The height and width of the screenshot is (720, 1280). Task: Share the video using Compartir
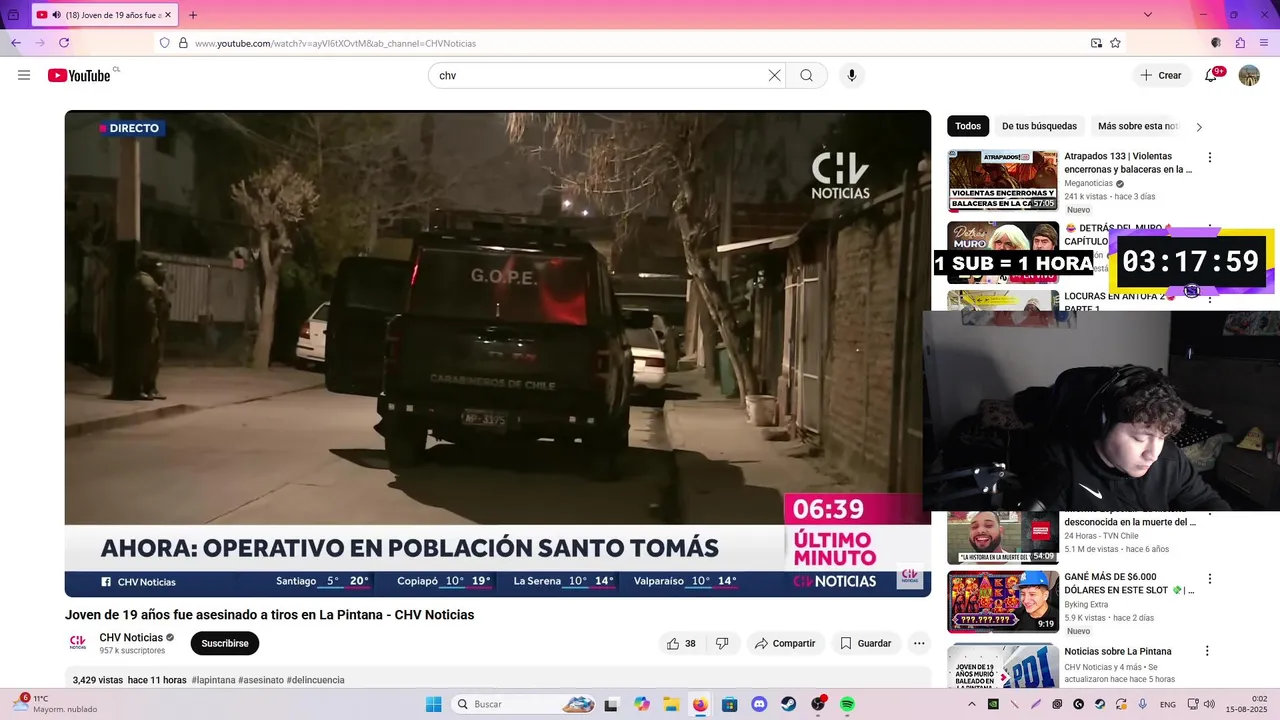785,643
